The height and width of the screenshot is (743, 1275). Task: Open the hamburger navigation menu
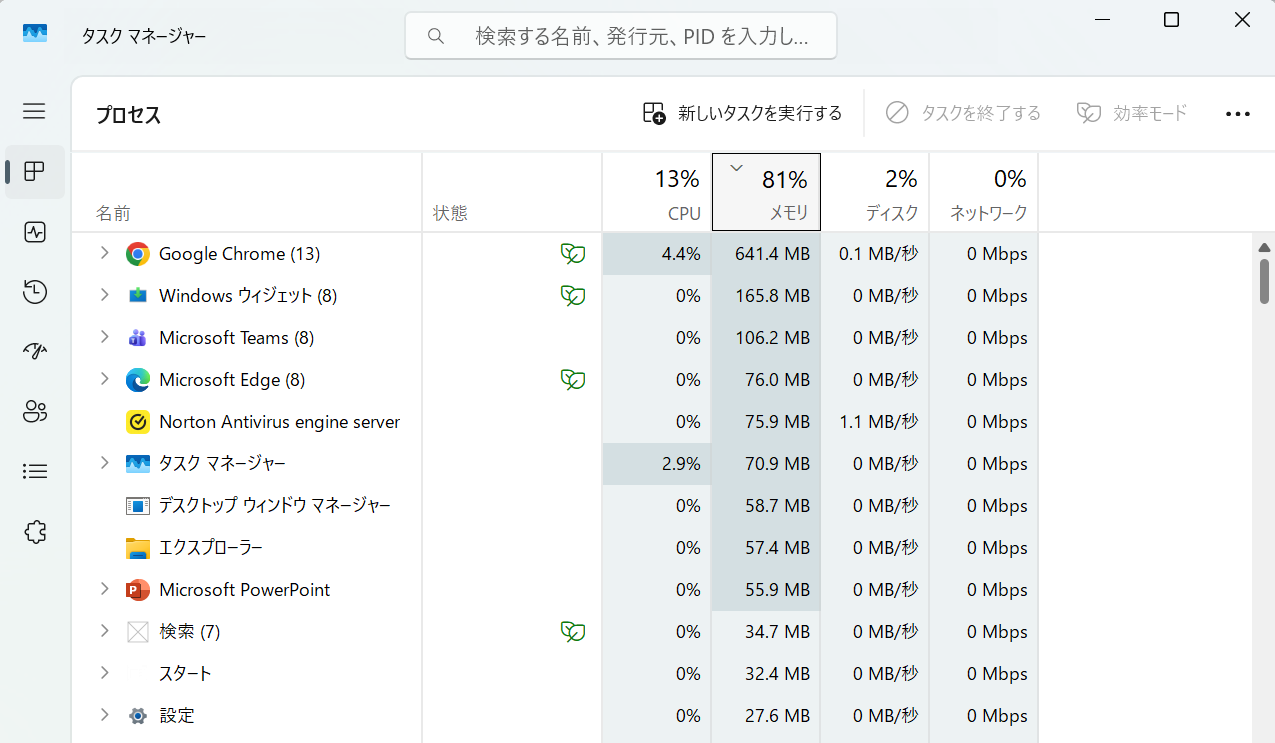(34, 111)
